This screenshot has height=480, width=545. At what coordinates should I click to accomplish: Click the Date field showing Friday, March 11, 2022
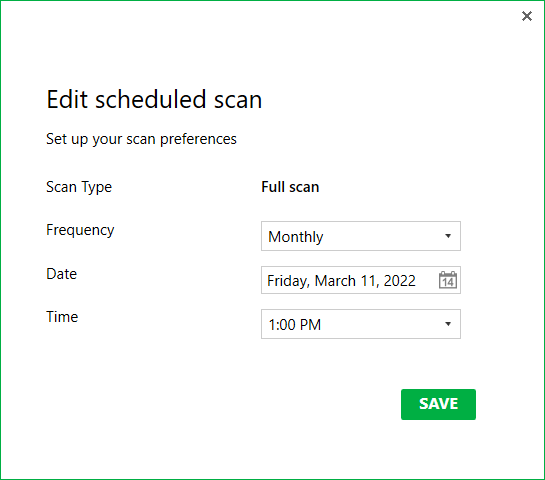[361, 280]
